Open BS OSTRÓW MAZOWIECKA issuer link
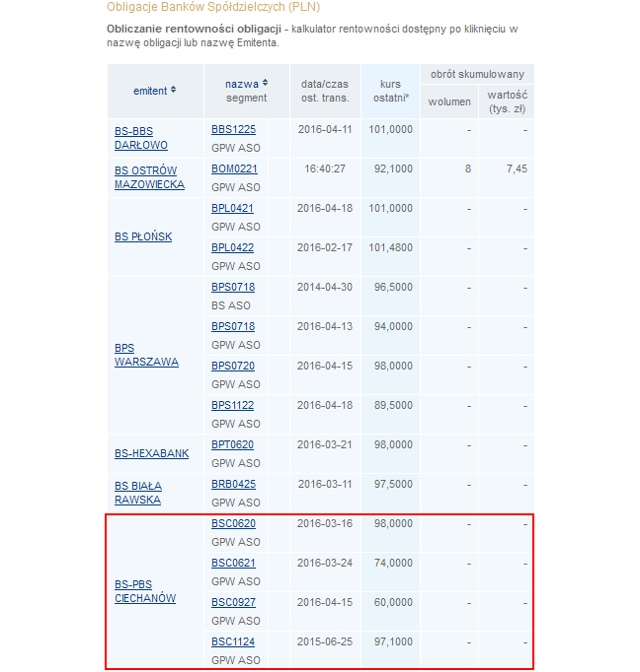 149,177
